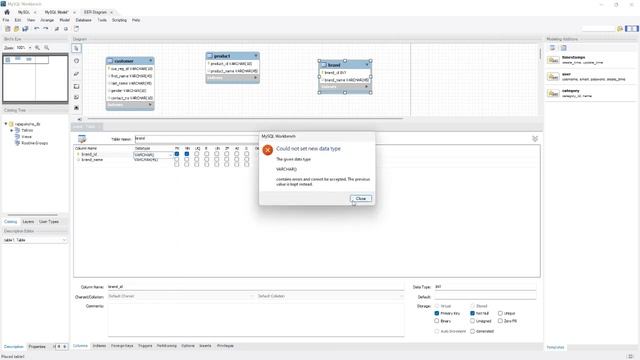
Task: Select the new note tool
Action: tap(76, 97)
